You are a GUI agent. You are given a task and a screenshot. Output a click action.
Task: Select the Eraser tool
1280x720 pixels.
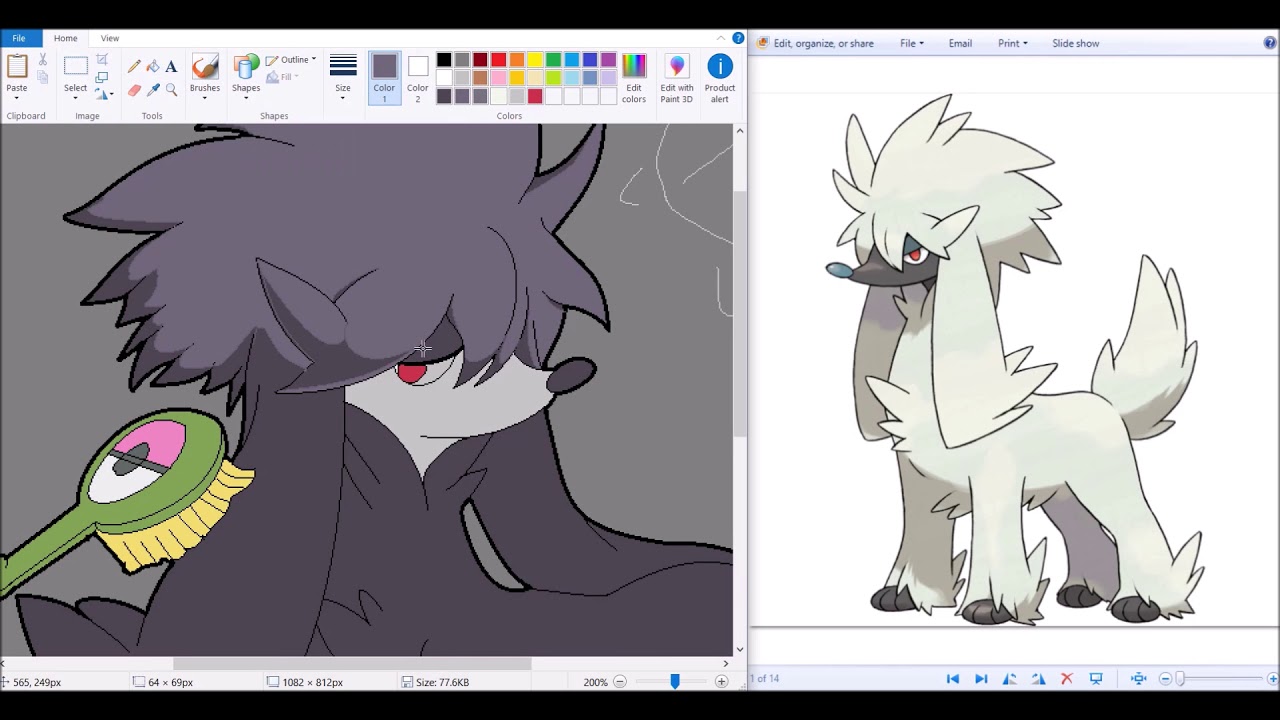[x=134, y=90]
